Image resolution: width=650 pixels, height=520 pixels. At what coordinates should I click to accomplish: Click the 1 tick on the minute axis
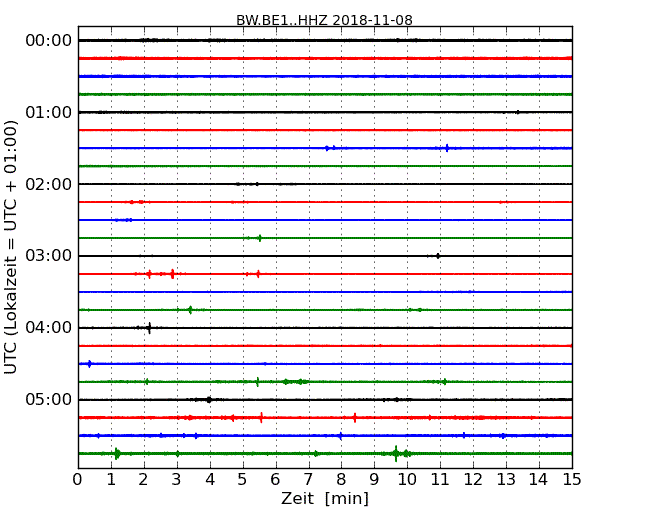[x=111, y=480]
